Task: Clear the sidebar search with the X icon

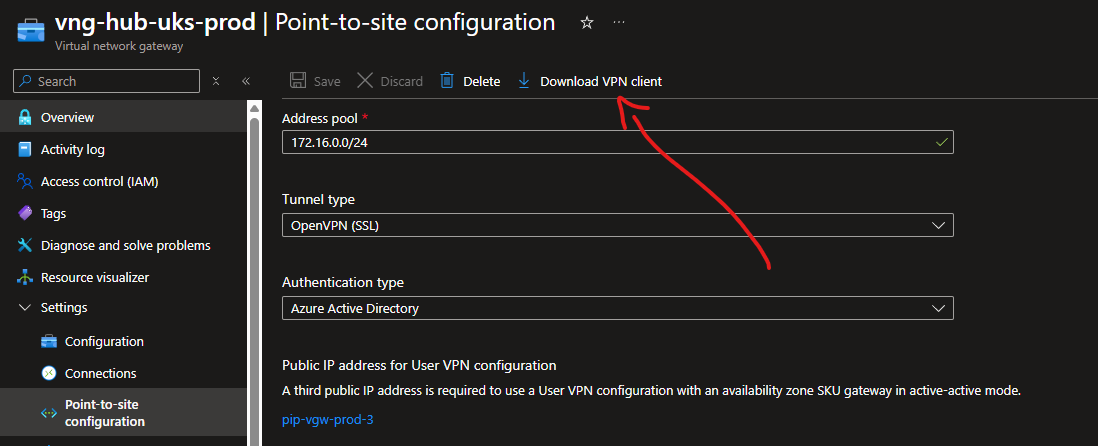Action: pyautogui.click(x=216, y=81)
